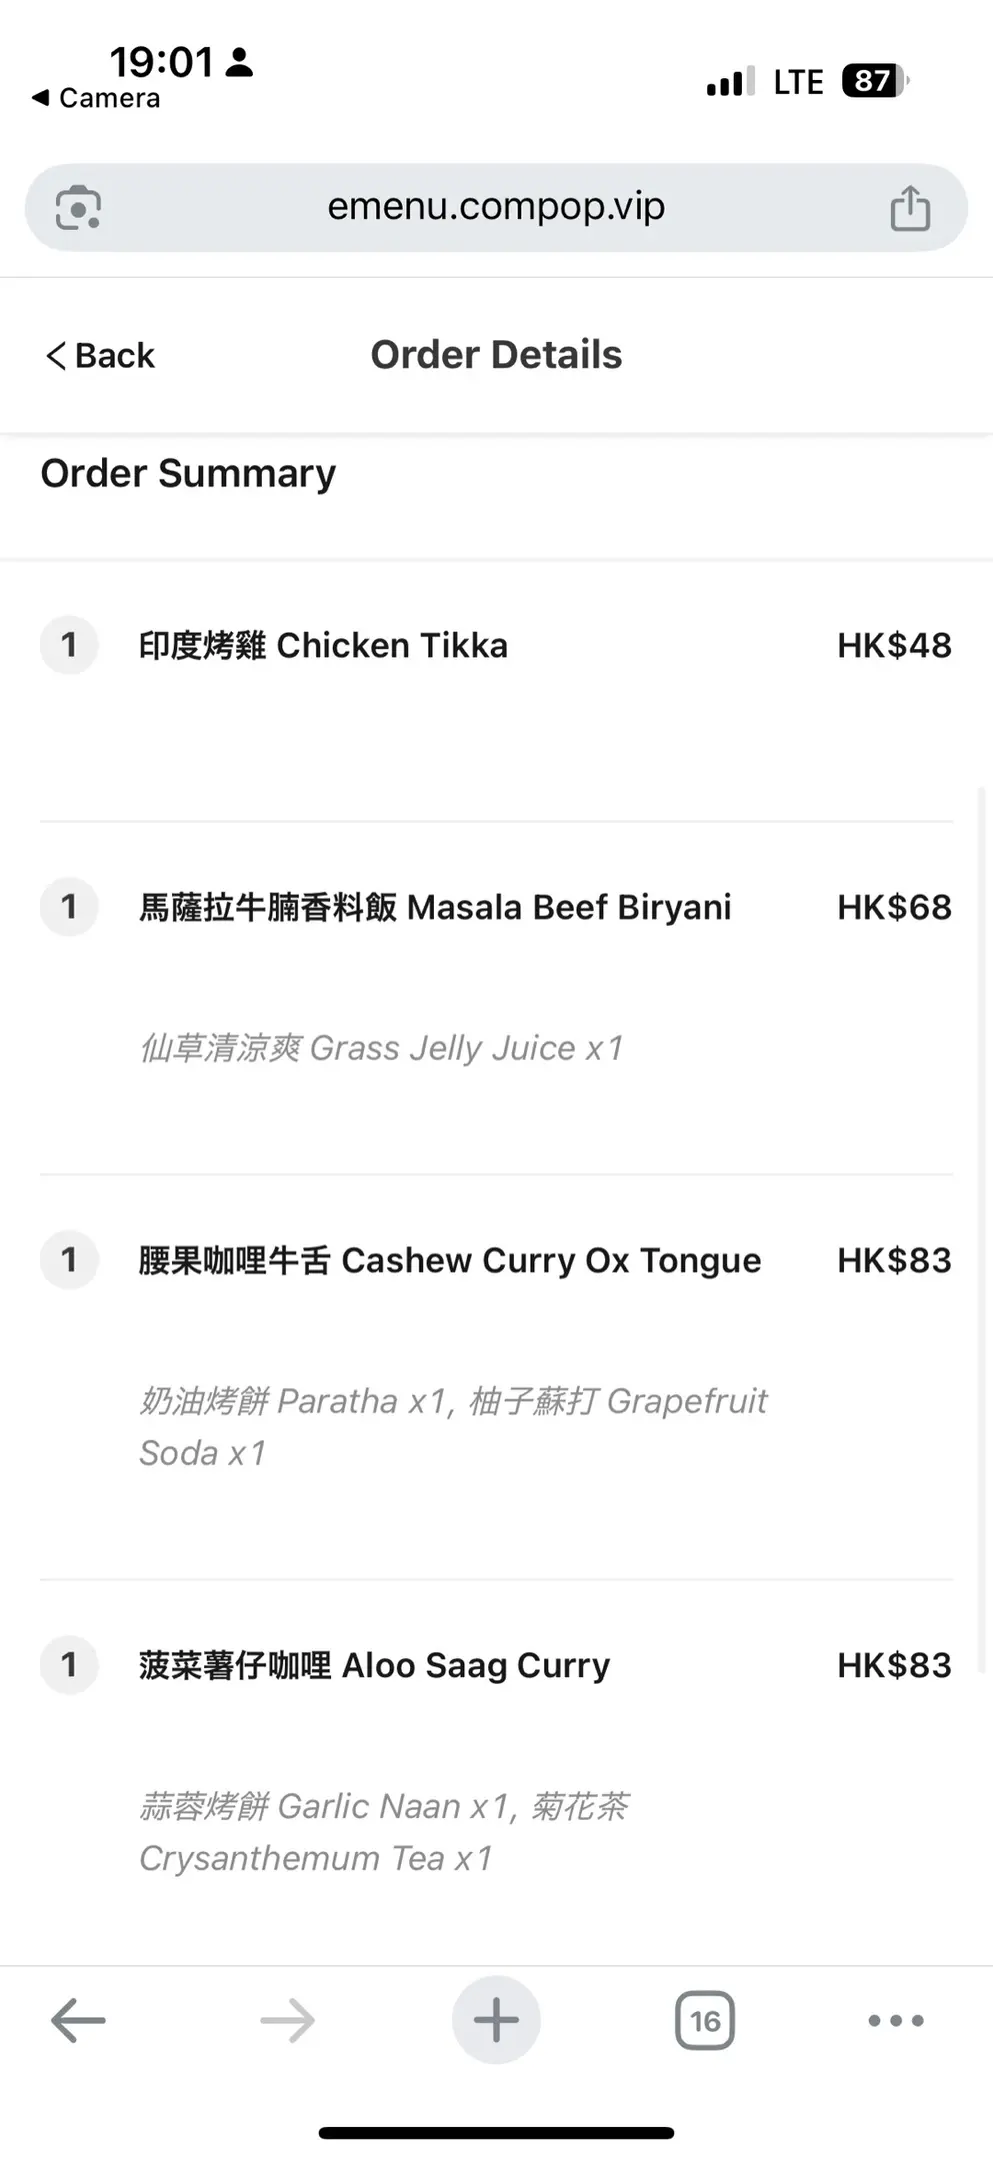993x2160 pixels.
Task: Tap the share icon in address bar
Action: click(910, 208)
